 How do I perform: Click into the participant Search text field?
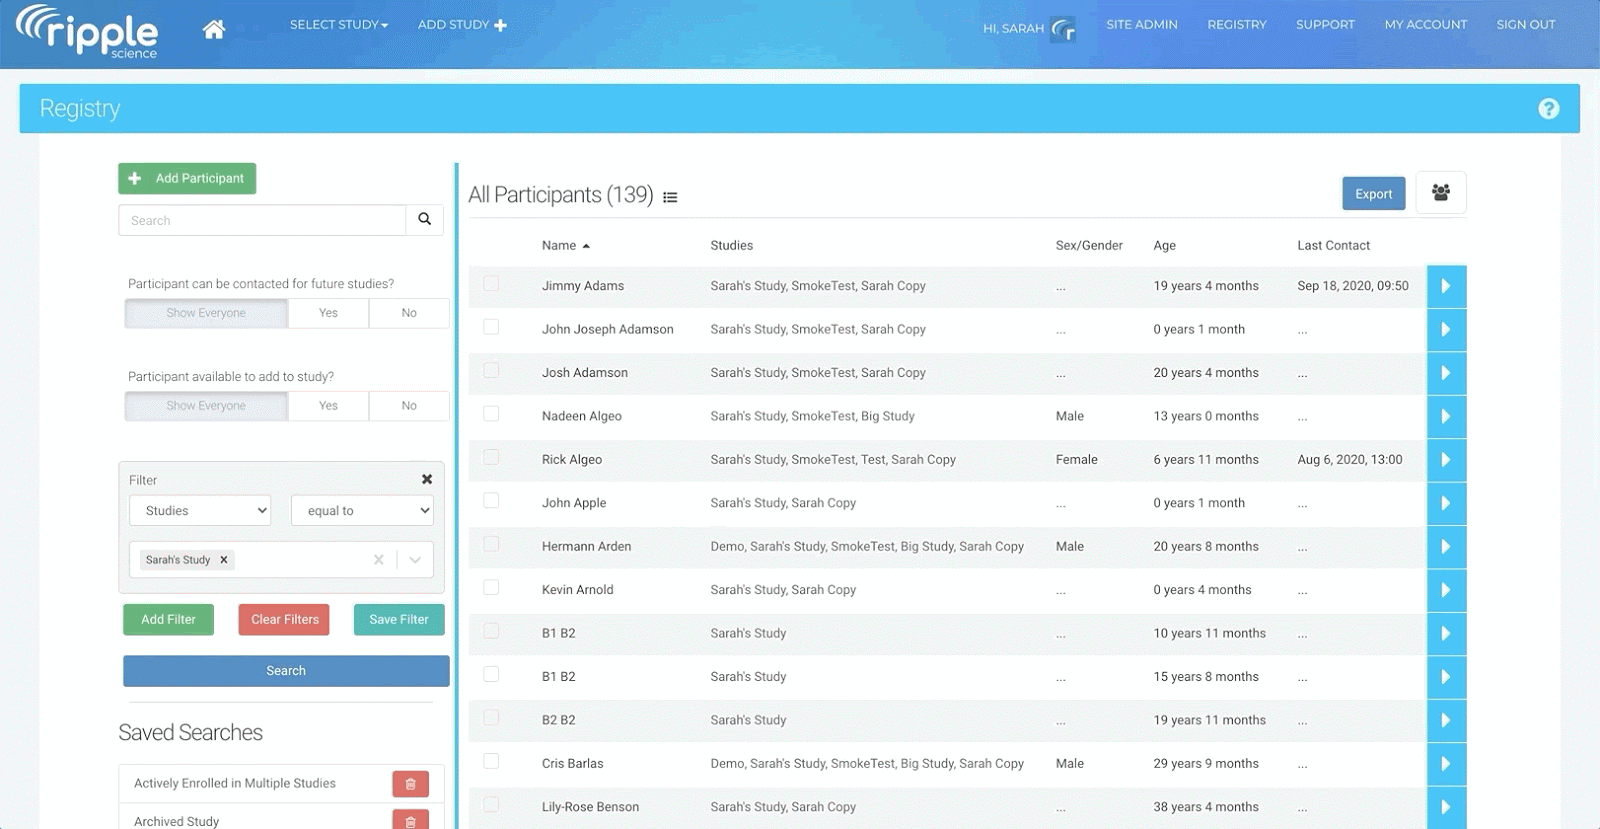coord(262,221)
